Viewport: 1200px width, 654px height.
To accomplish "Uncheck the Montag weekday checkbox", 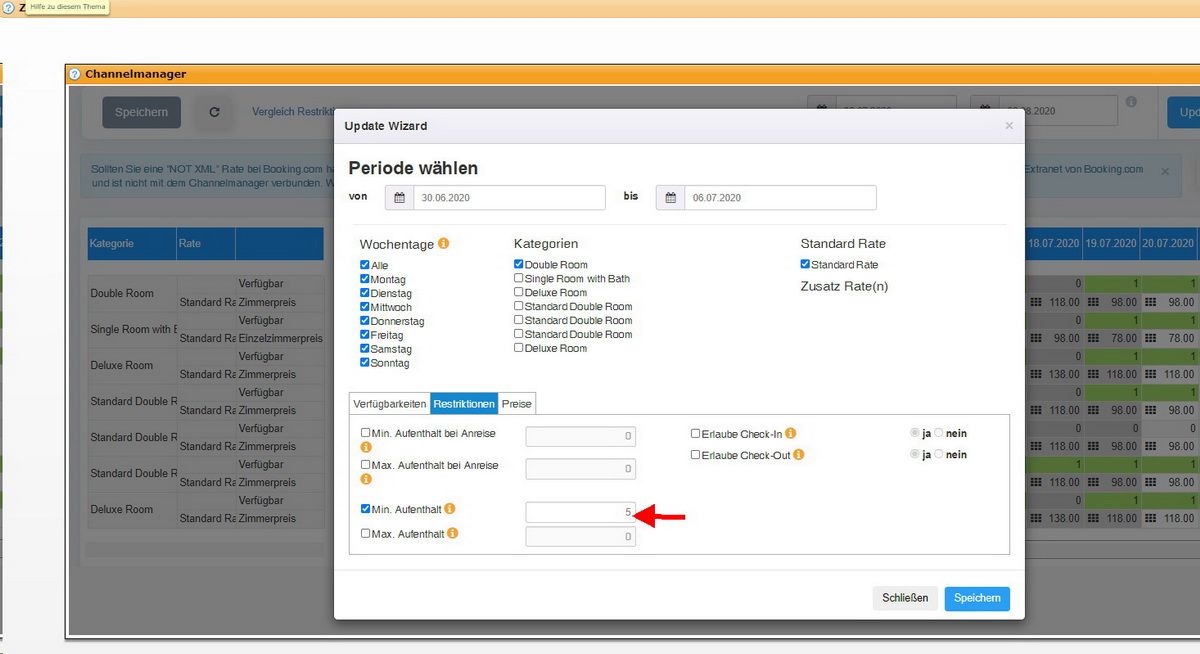I will [x=365, y=279].
